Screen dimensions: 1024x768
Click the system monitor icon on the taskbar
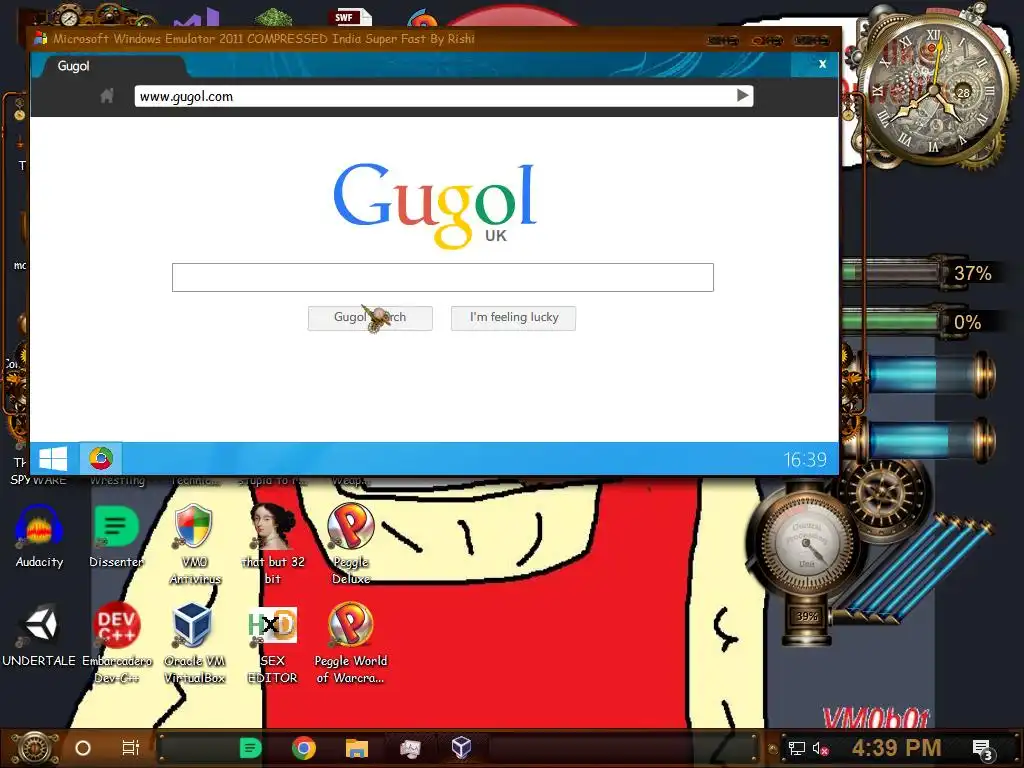pos(409,748)
